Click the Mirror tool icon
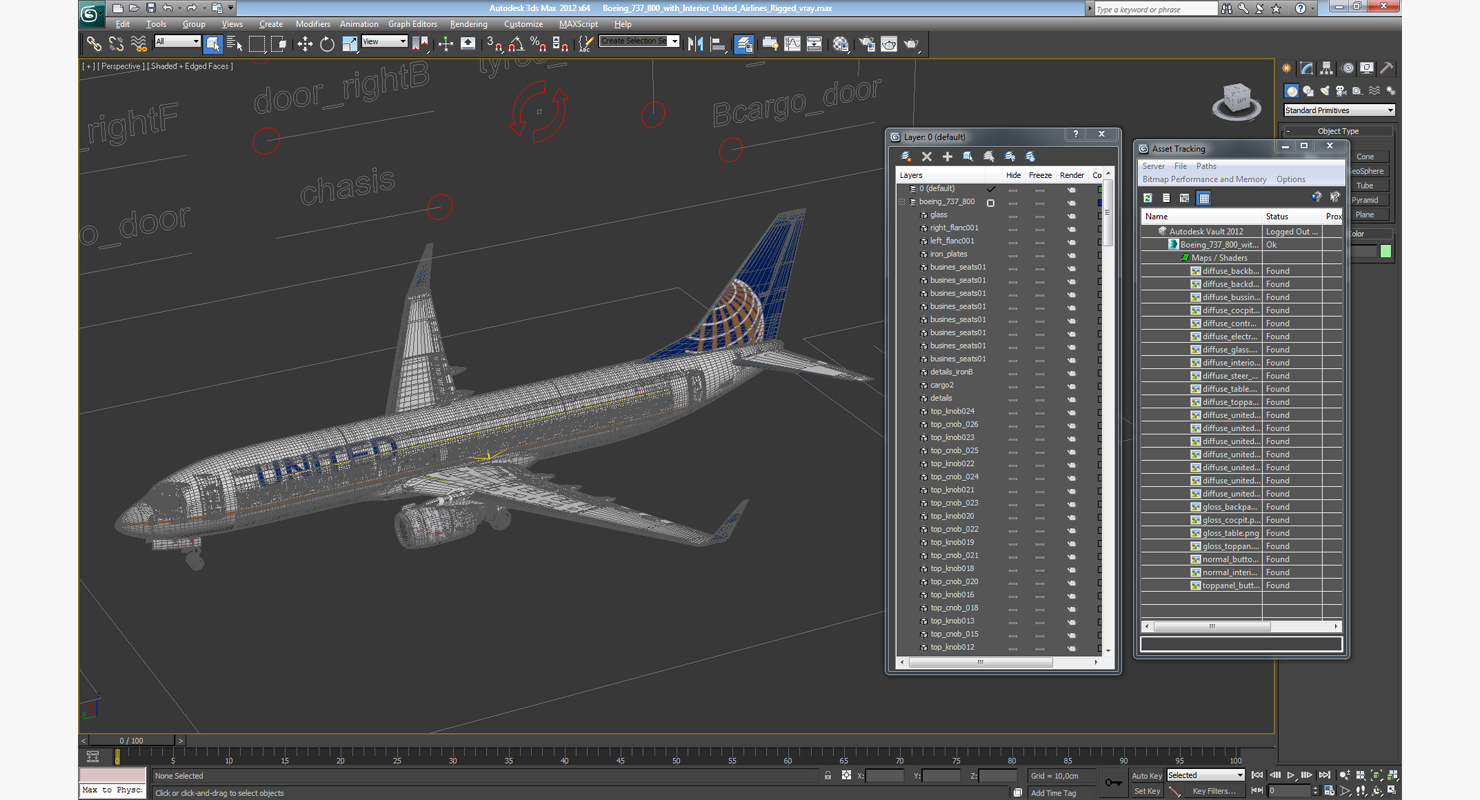The image size is (1480, 800). pyautogui.click(x=696, y=44)
